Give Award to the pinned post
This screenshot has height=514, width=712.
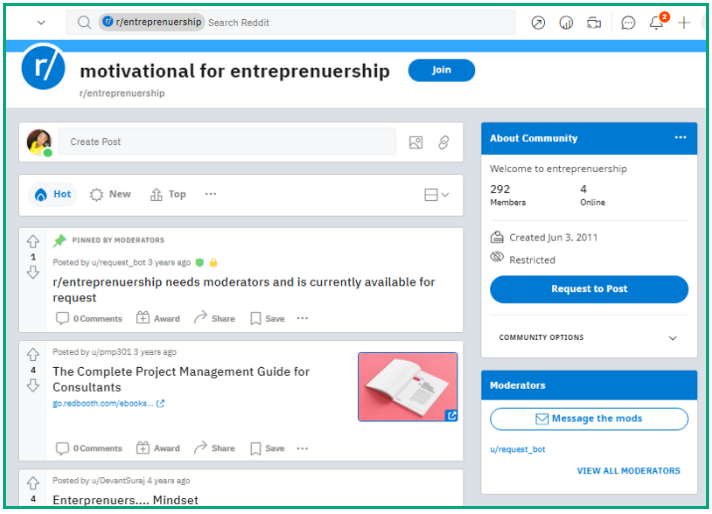(x=158, y=318)
